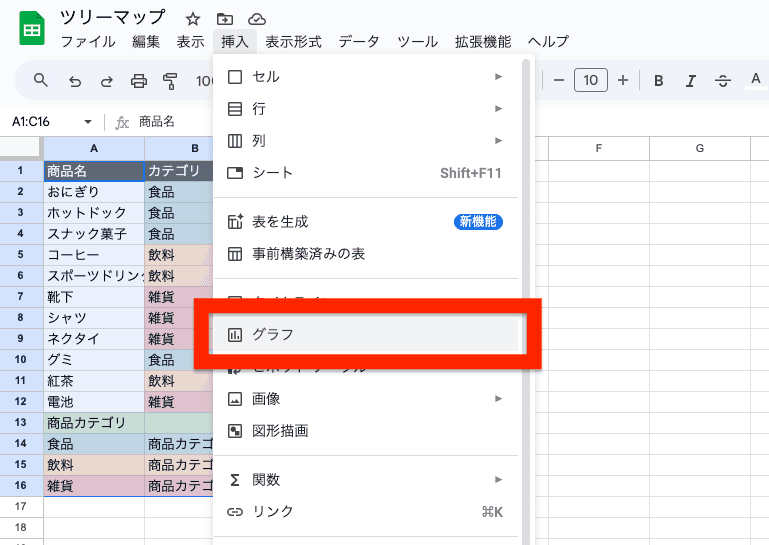Toggle italic formatting
The width and height of the screenshot is (769, 545).
[x=691, y=81]
